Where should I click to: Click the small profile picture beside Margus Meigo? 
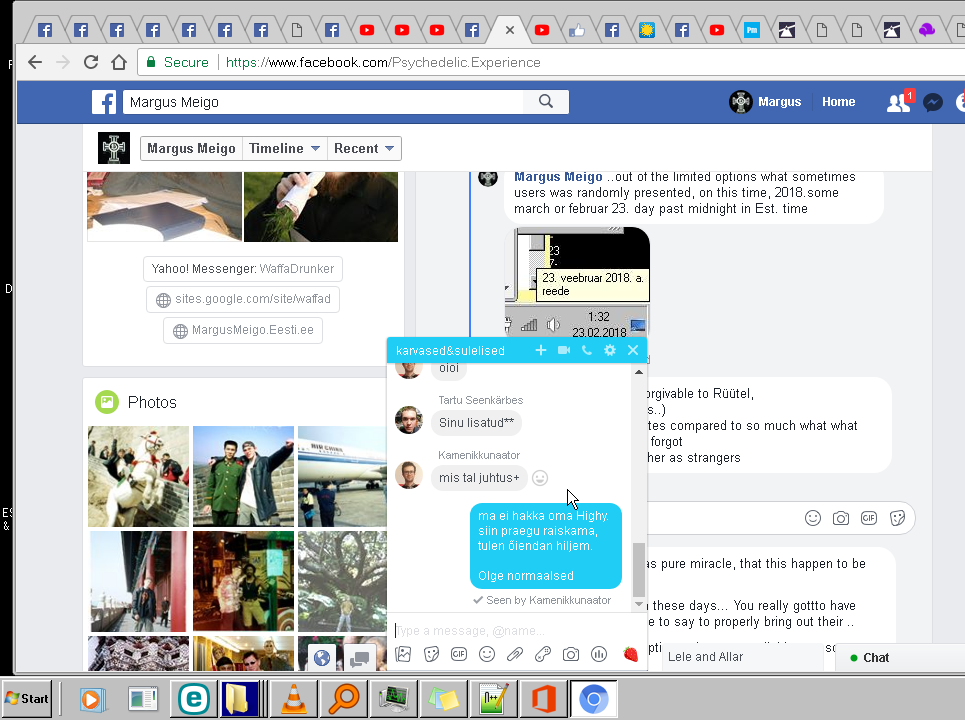click(x=114, y=148)
